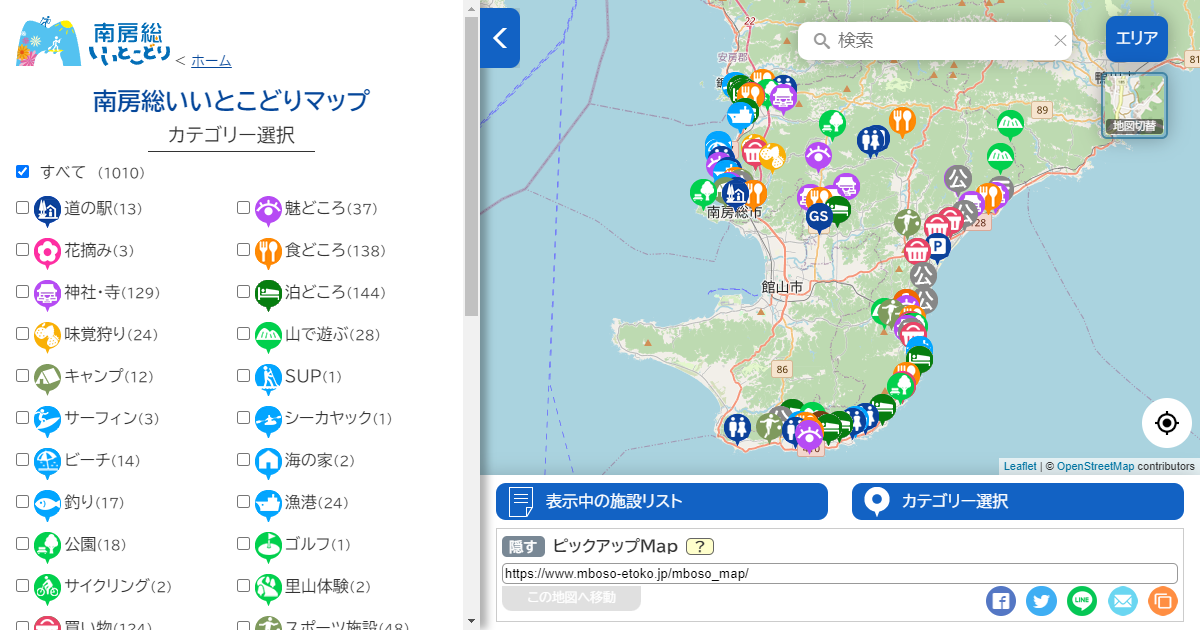Send the map link by email

coord(1123,601)
